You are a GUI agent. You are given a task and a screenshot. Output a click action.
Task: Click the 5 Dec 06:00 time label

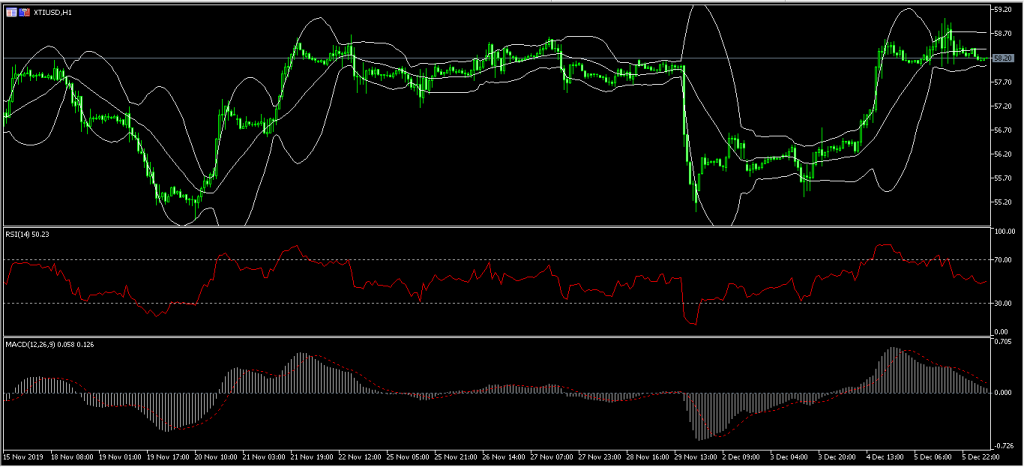click(933, 456)
